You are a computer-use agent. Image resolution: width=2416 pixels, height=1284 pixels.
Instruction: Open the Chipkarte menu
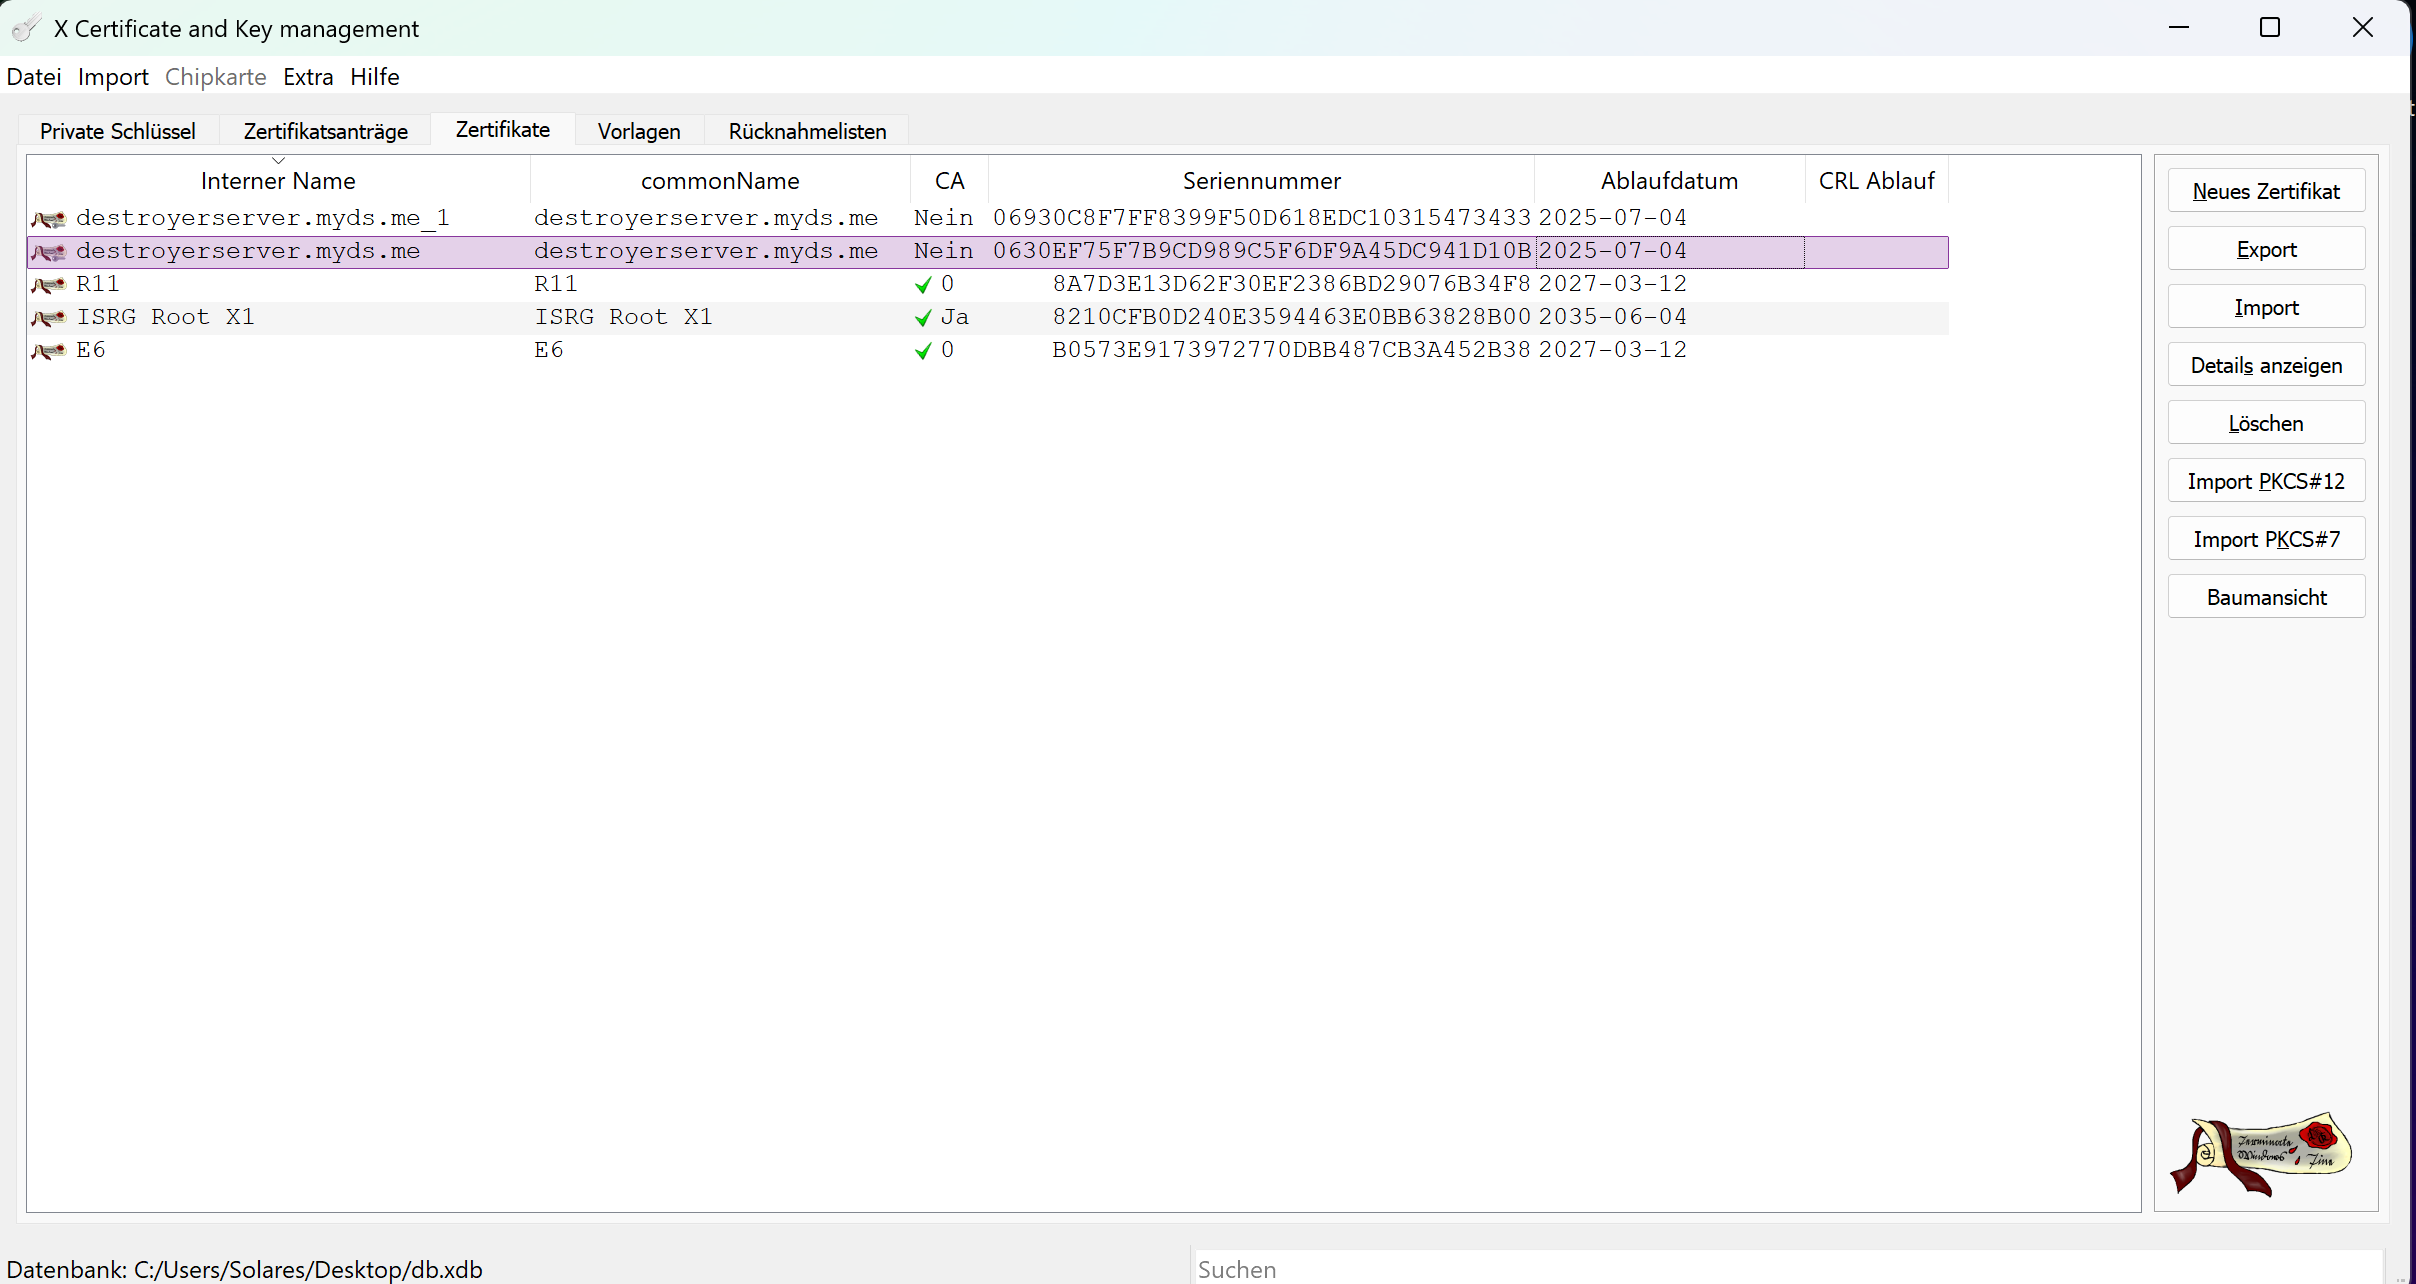point(216,77)
